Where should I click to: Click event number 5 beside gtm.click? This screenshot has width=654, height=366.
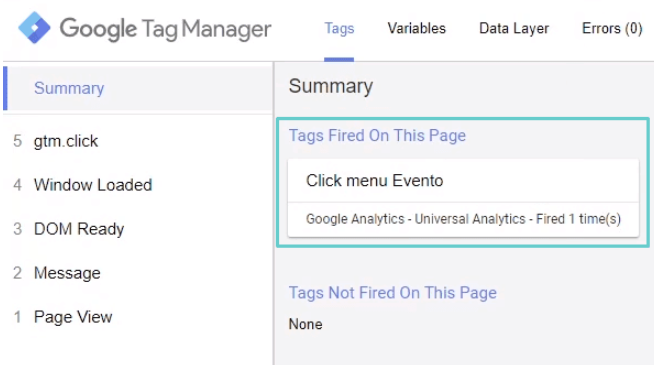click(x=17, y=141)
